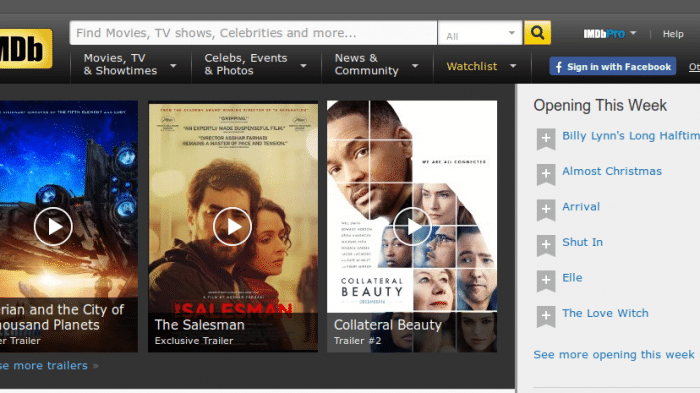
Task: Sign in with Facebook
Action: pos(612,67)
